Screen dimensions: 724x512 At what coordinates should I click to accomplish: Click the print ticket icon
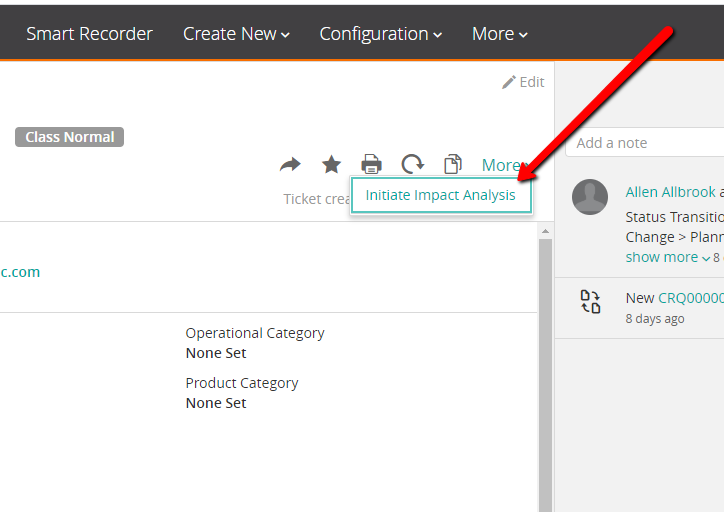pyautogui.click(x=371, y=164)
